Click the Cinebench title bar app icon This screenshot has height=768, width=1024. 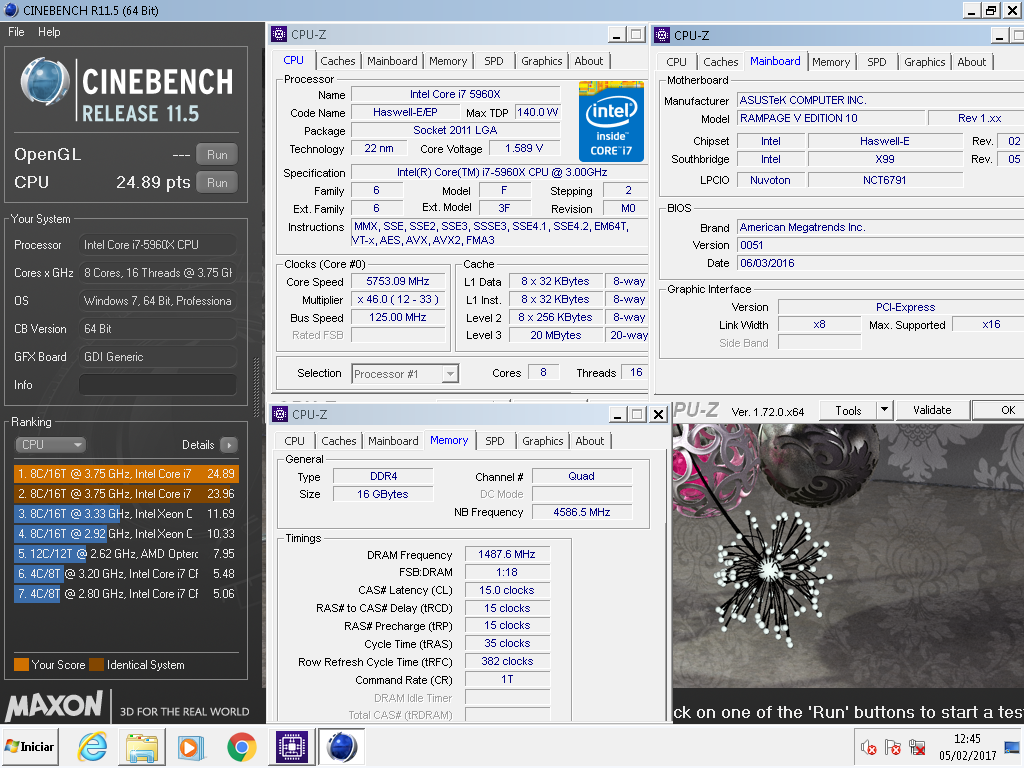tap(11, 10)
